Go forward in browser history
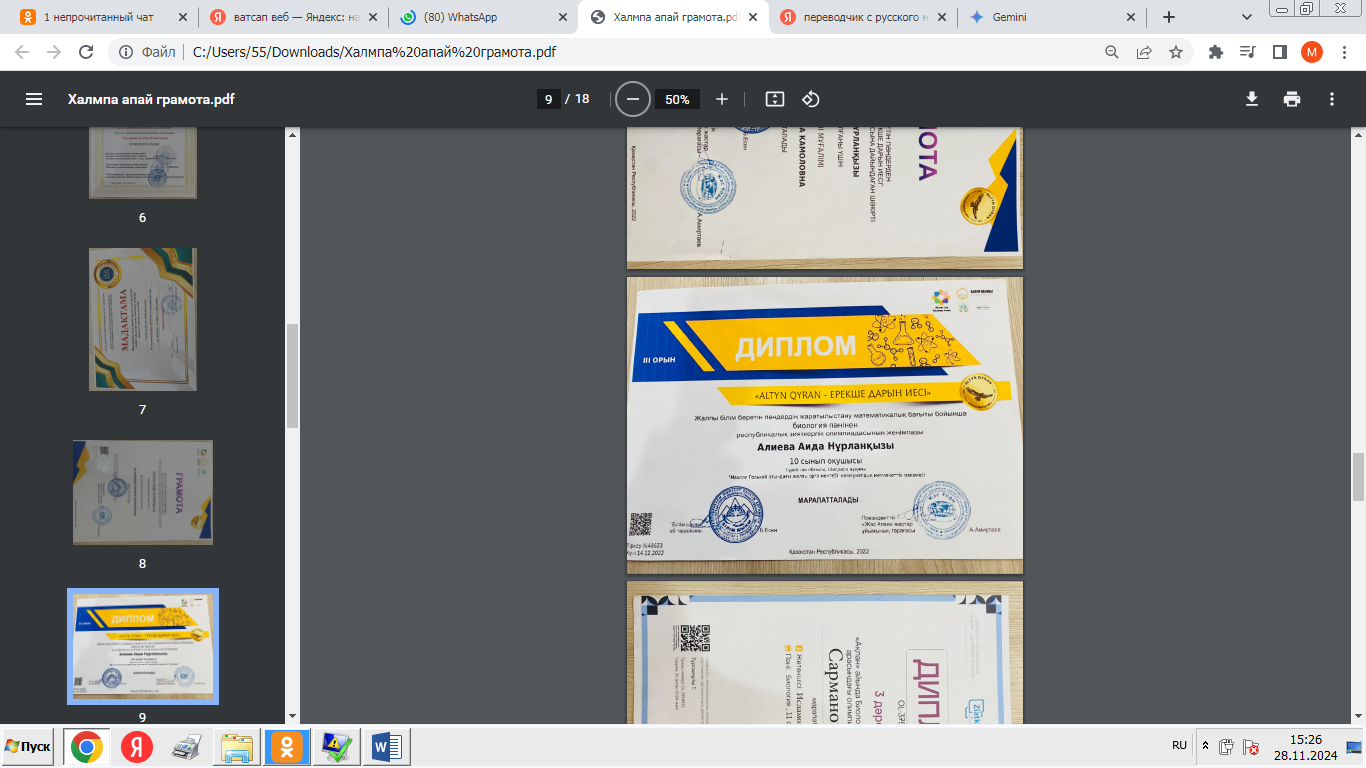Screen dimensions: 1366x768 click(x=54, y=52)
